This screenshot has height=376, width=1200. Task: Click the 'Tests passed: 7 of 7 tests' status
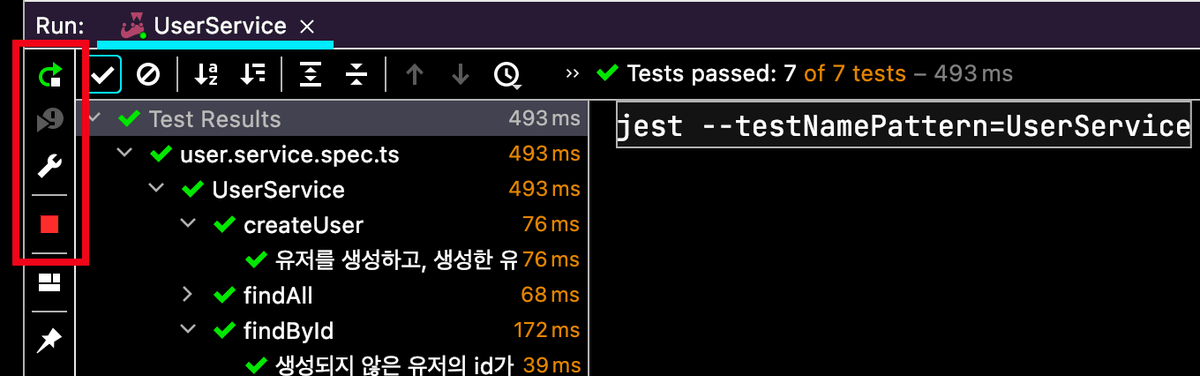(x=766, y=73)
